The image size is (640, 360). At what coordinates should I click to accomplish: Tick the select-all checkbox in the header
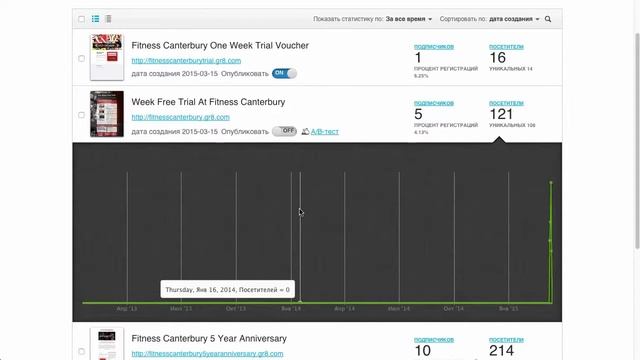coord(82,19)
